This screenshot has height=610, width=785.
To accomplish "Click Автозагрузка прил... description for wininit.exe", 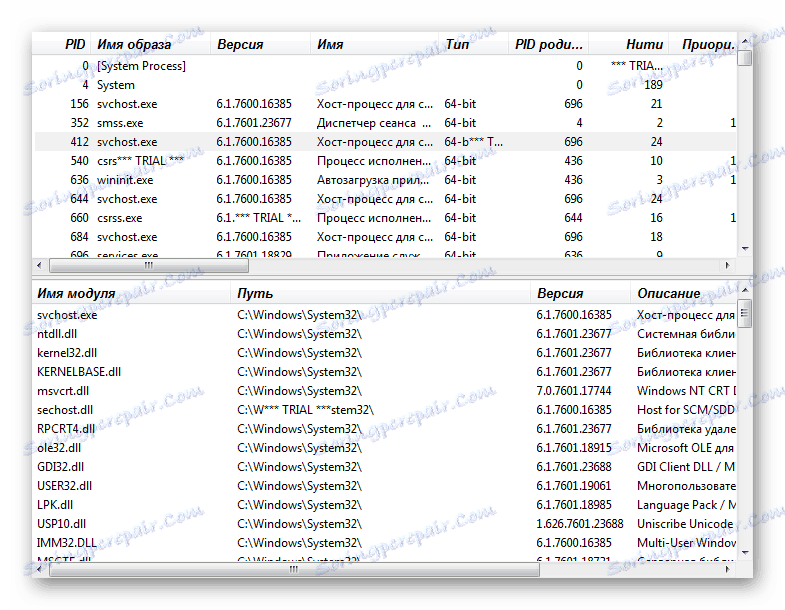I will click(x=373, y=180).
